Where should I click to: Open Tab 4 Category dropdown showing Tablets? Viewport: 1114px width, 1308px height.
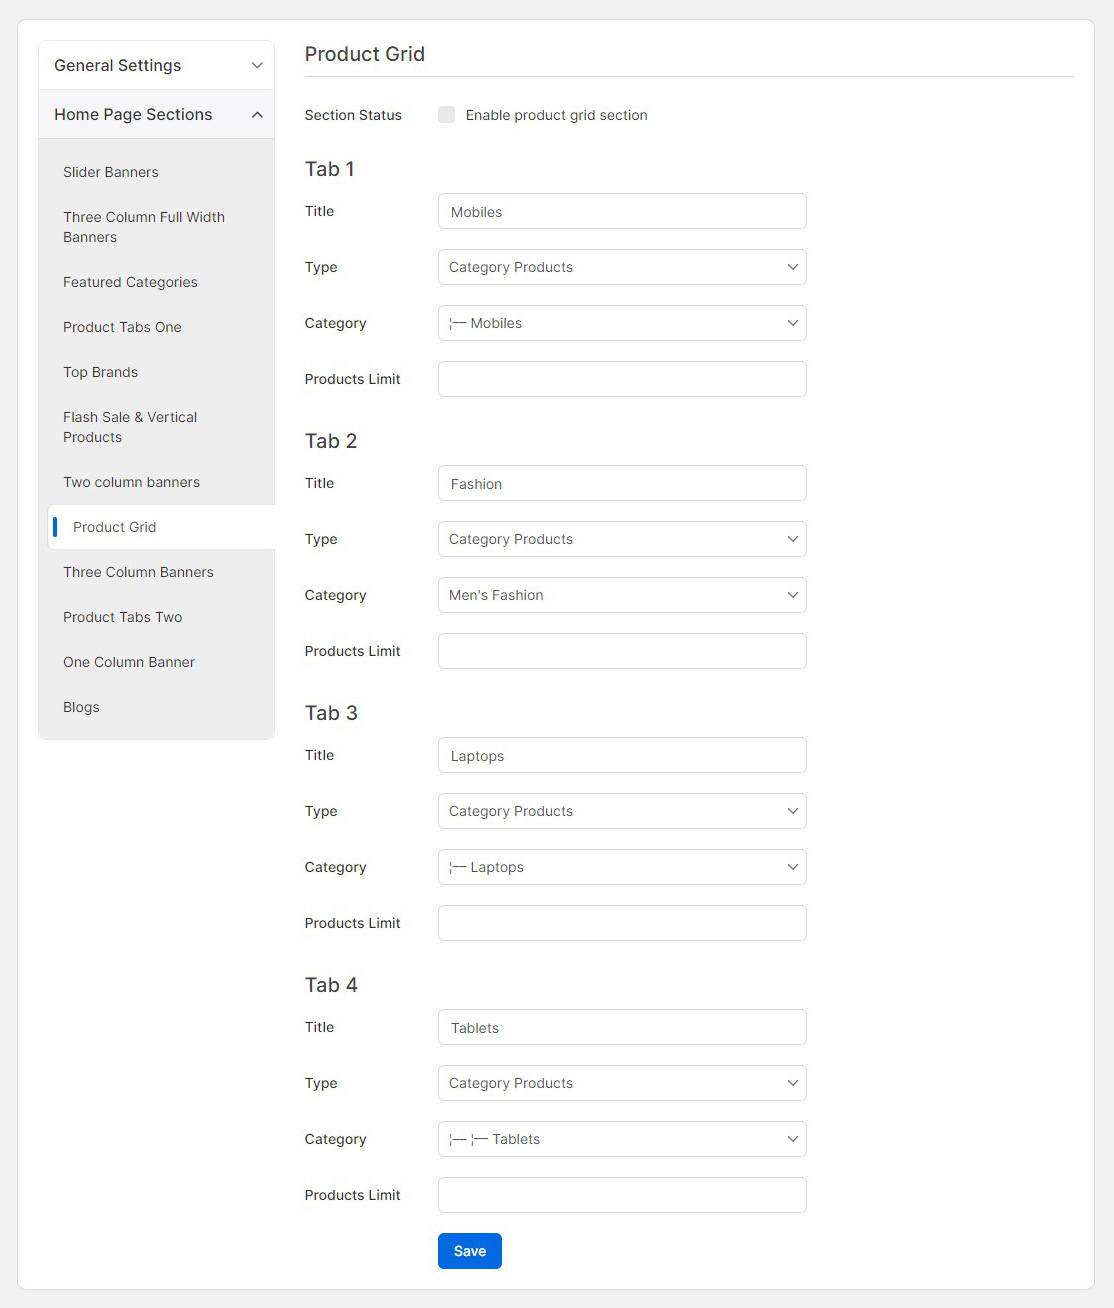click(621, 1139)
